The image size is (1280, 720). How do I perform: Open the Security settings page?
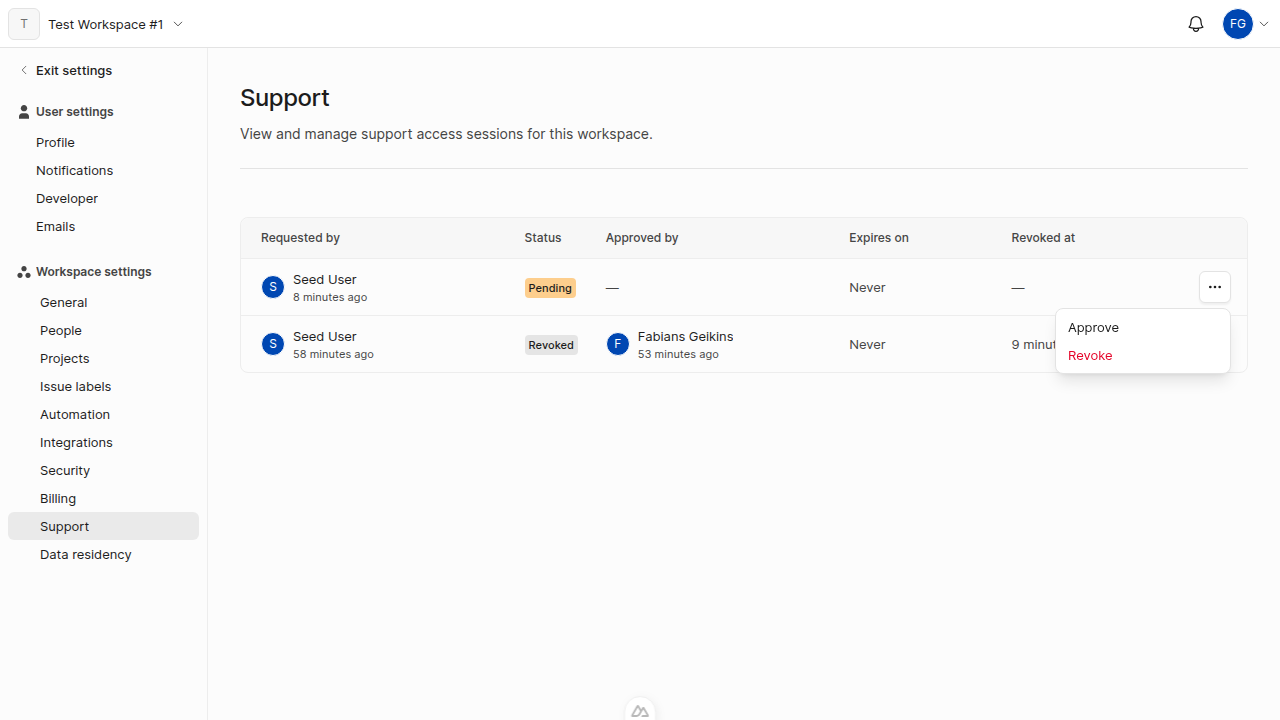64,470
